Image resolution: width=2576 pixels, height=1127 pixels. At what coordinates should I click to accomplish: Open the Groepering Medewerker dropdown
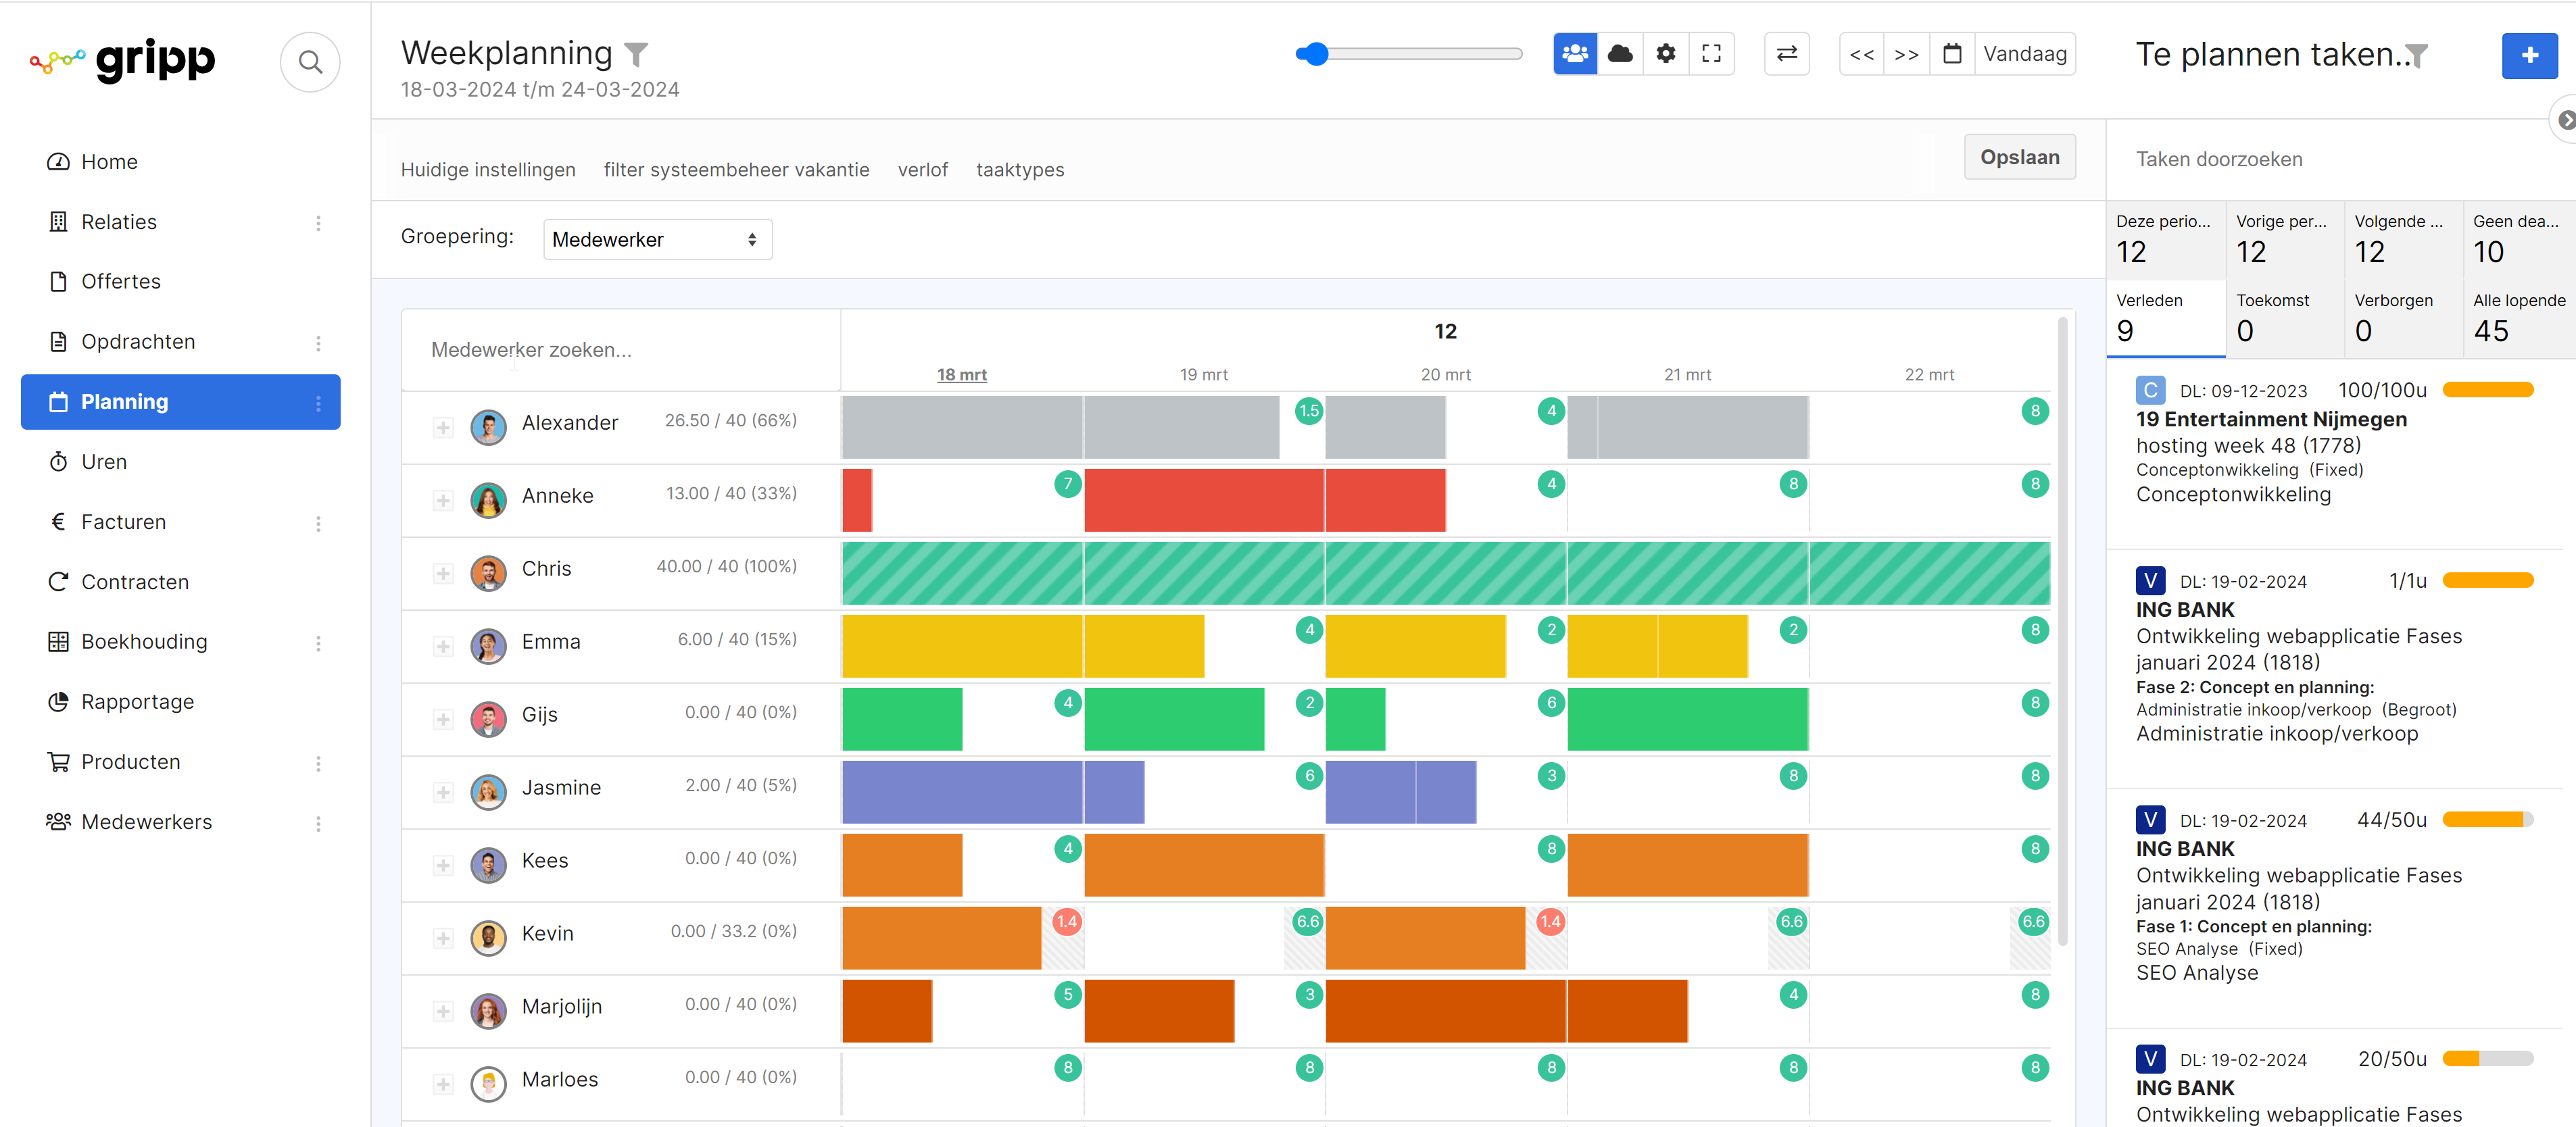pyautogui.click(x=657, y=240)
